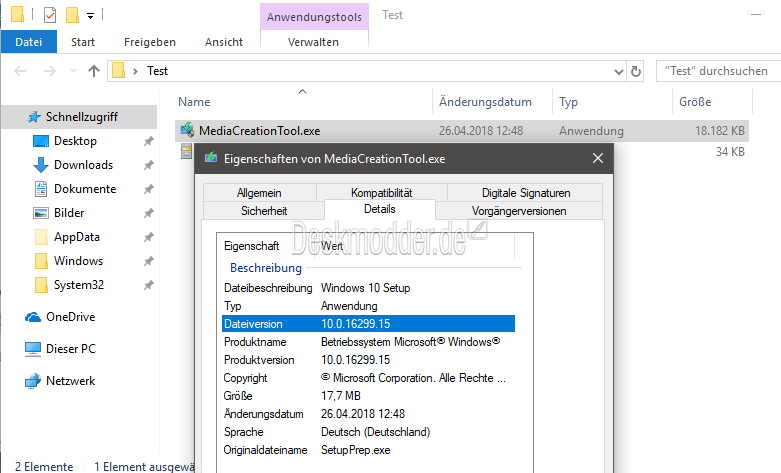Switch to the Freigeben ribbon tab
This screenshot has height=473, width=781.
[x=150, y=42]
